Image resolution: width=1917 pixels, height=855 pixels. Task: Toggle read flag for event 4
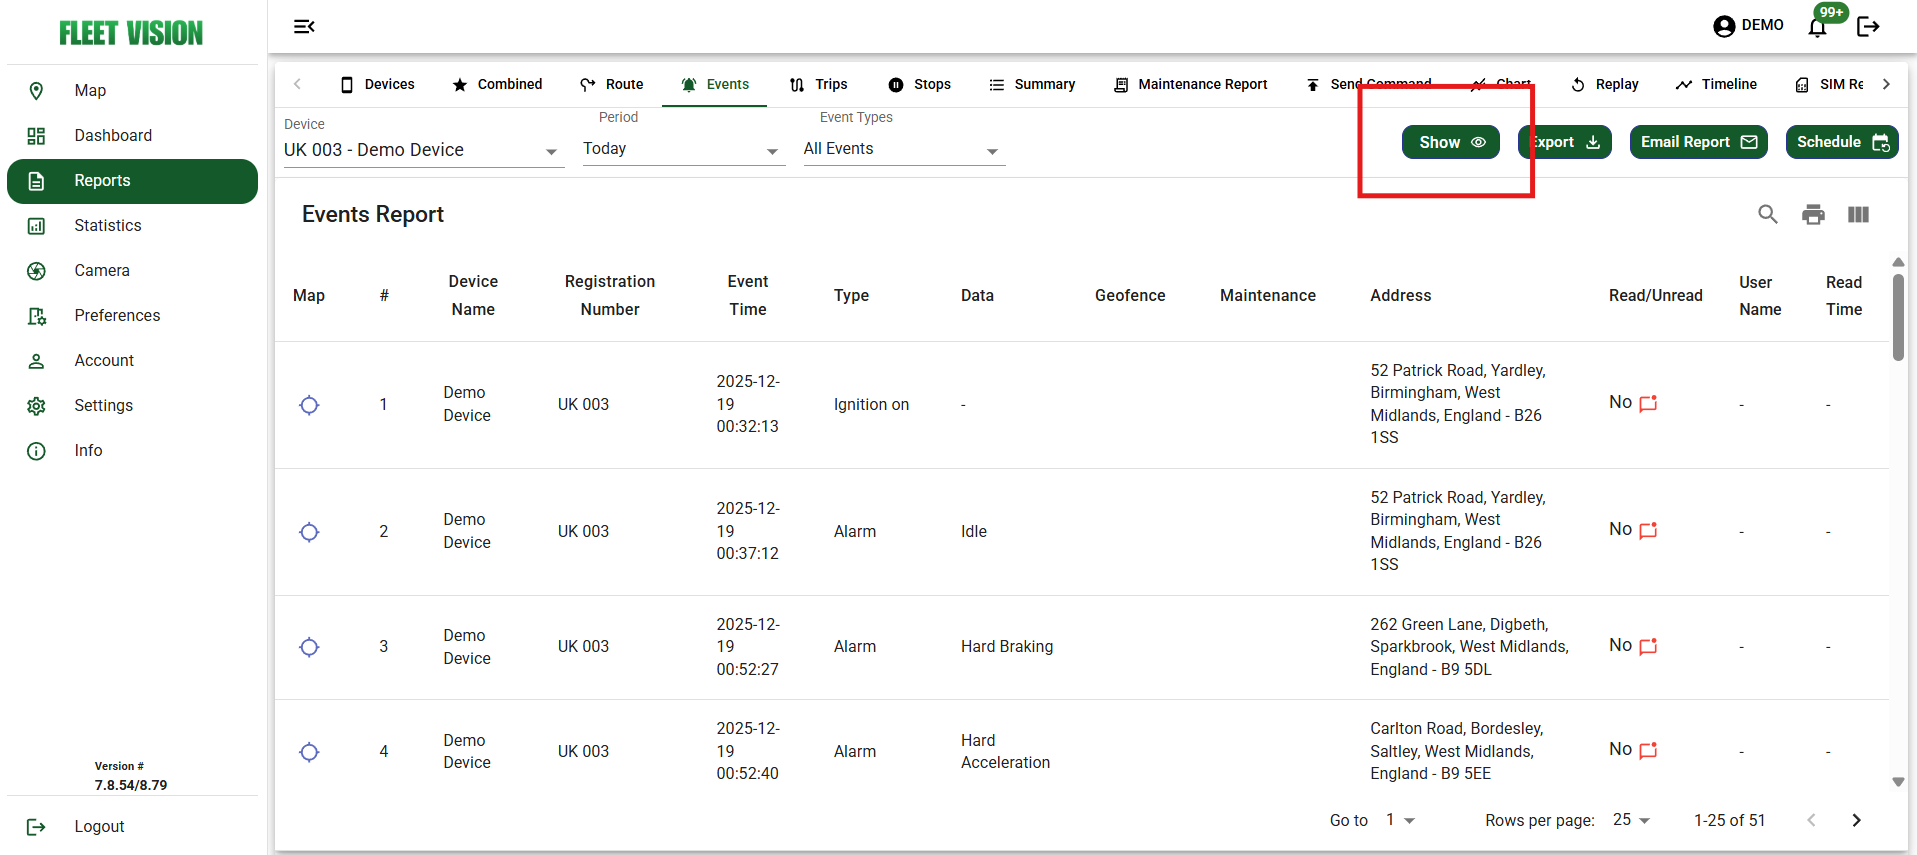1648,750
